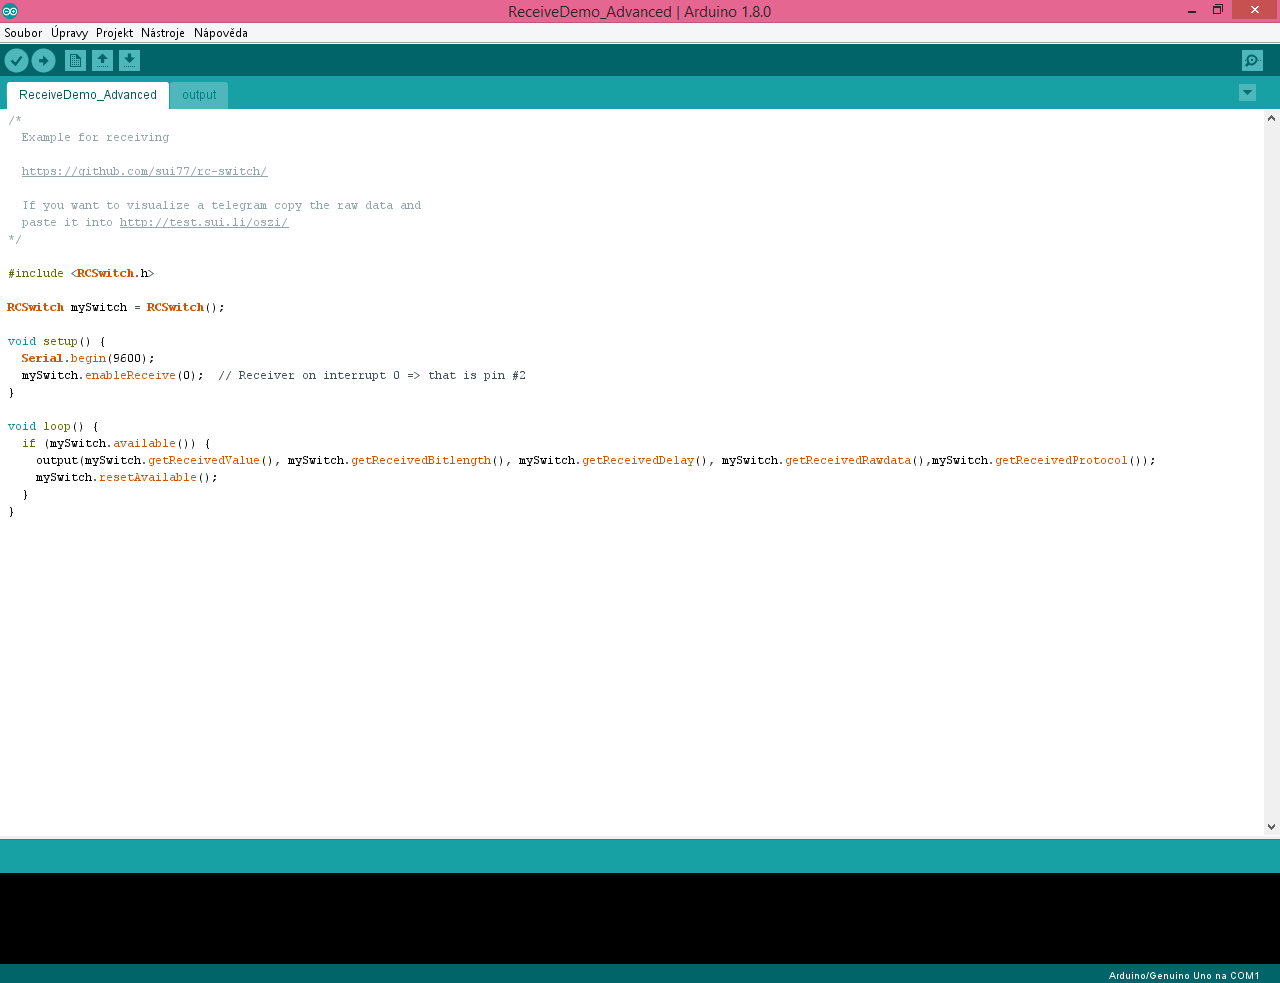
Task: Open the Soubor menu
Action: 23,33
